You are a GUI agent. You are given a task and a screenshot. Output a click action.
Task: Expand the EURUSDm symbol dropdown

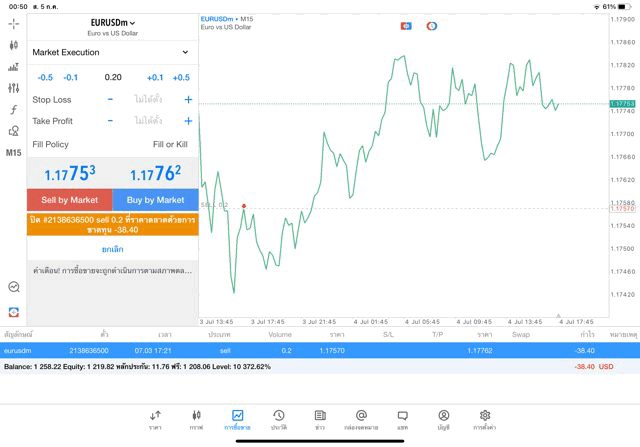click(113, 23)
